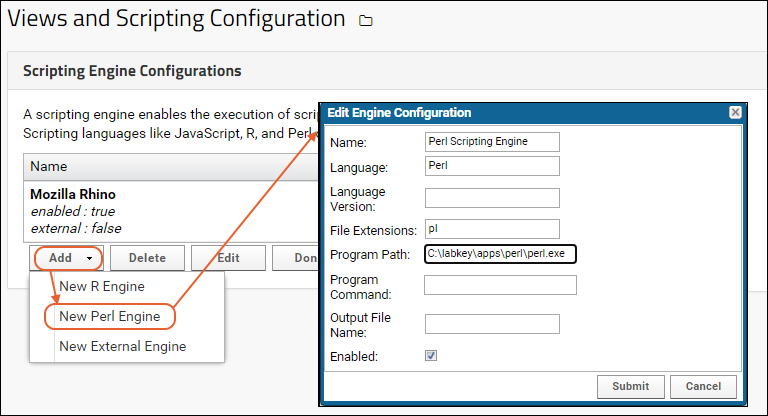Image resolution: width=768 pixels, height=416 pixels.
Task: Focus the Language input field
Action: tap(492, 166)
